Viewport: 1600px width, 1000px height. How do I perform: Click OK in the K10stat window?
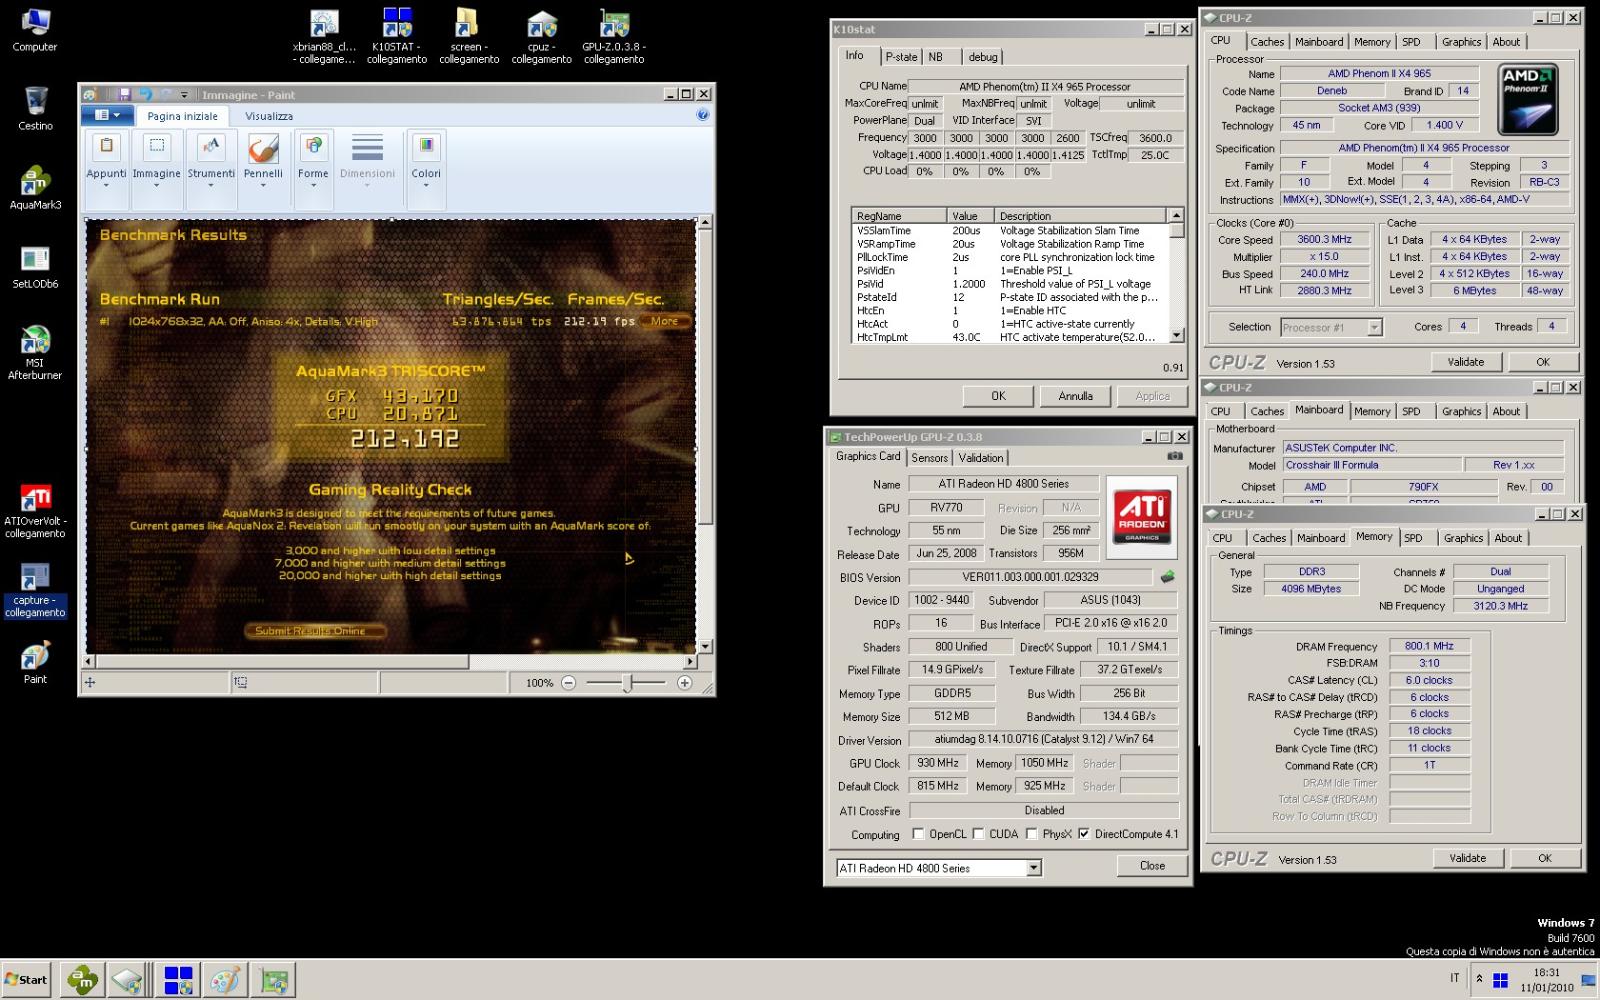(998, 396)
